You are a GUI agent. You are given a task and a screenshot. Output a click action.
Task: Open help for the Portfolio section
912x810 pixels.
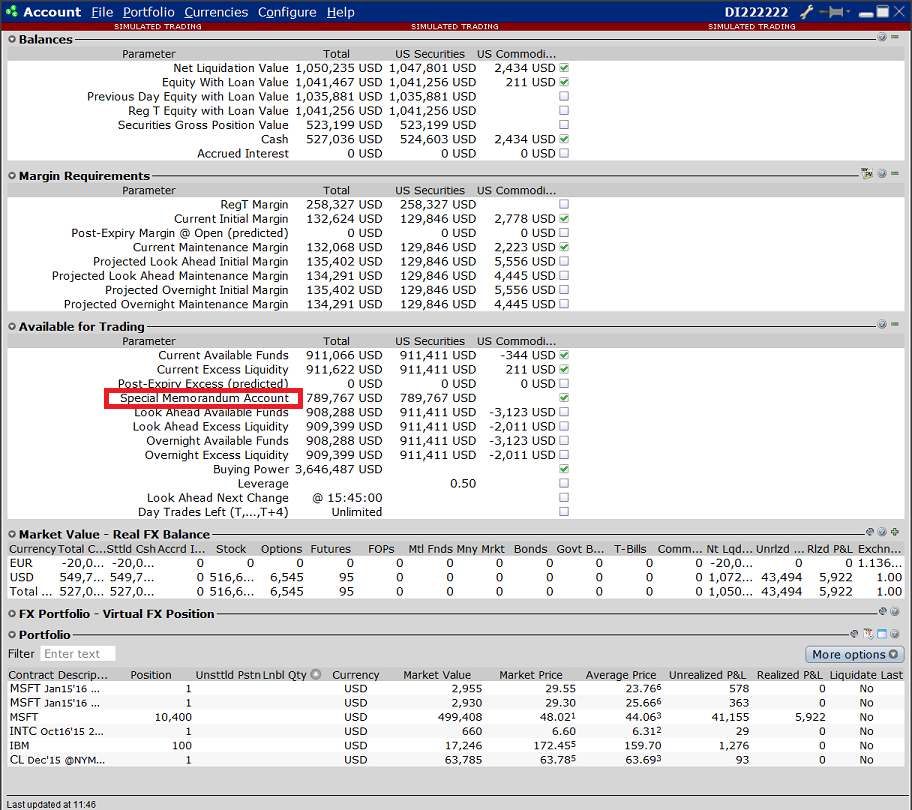(895, 634)
